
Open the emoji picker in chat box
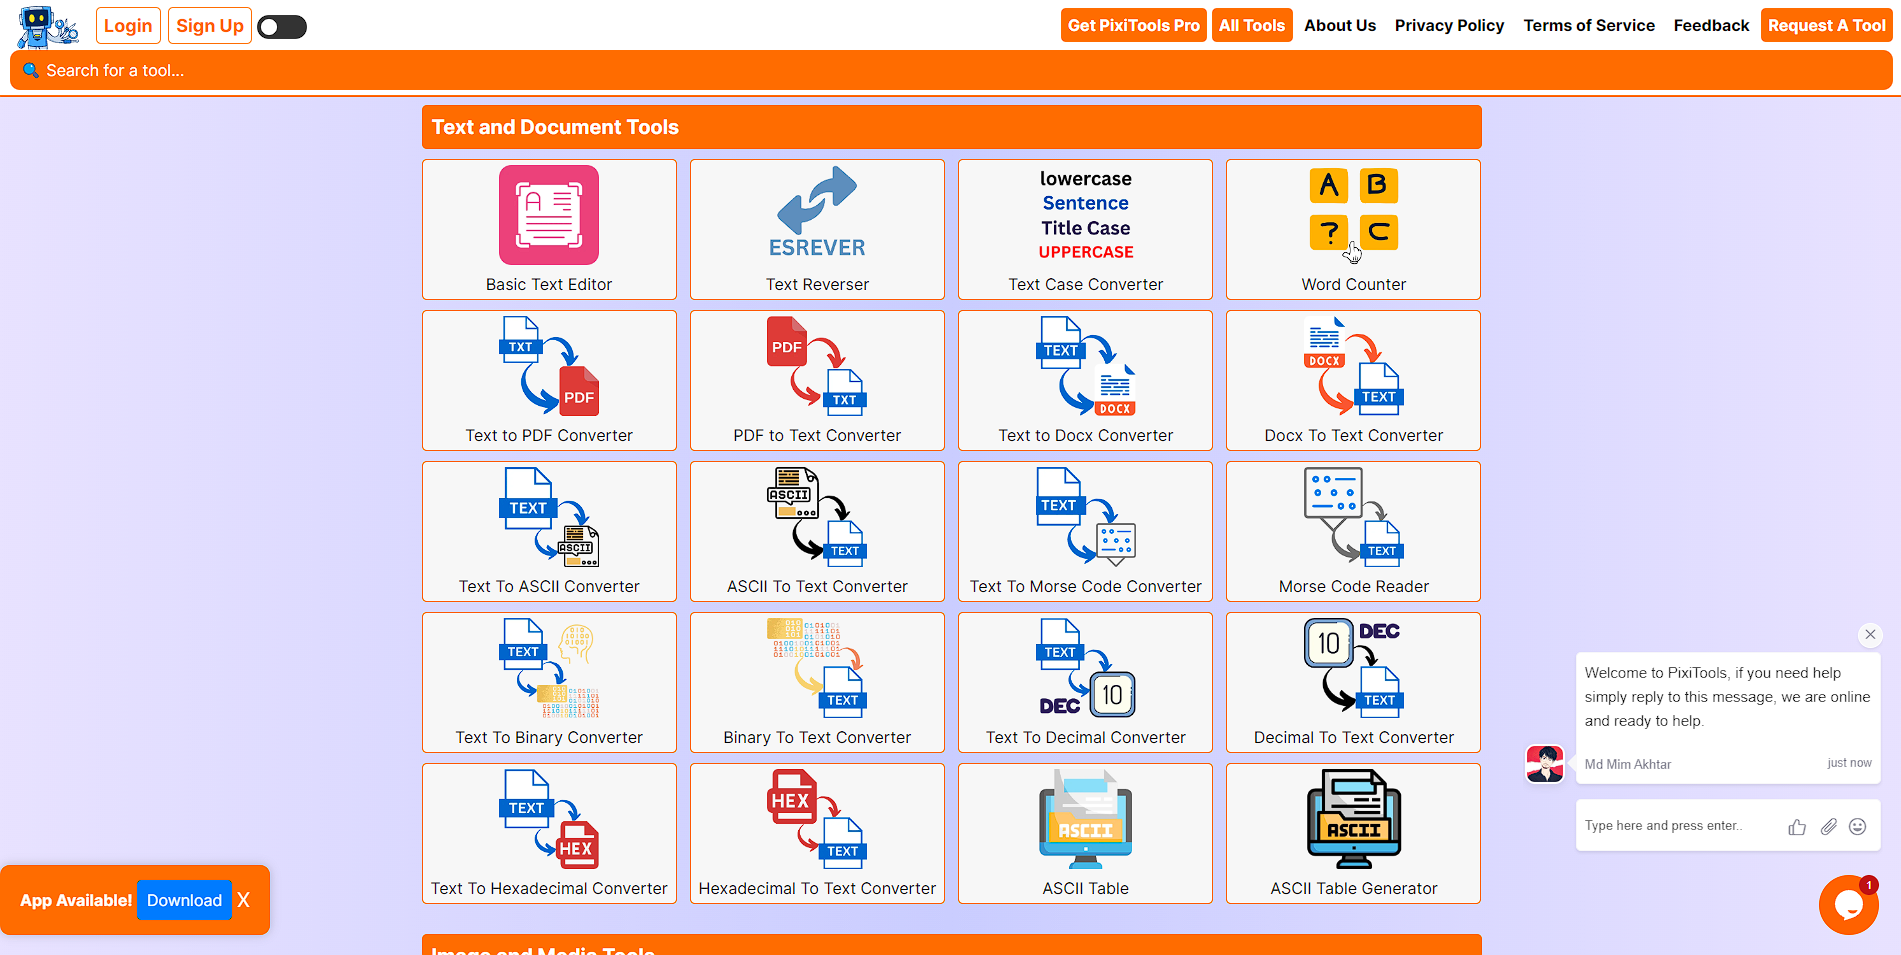(1858, 827)
